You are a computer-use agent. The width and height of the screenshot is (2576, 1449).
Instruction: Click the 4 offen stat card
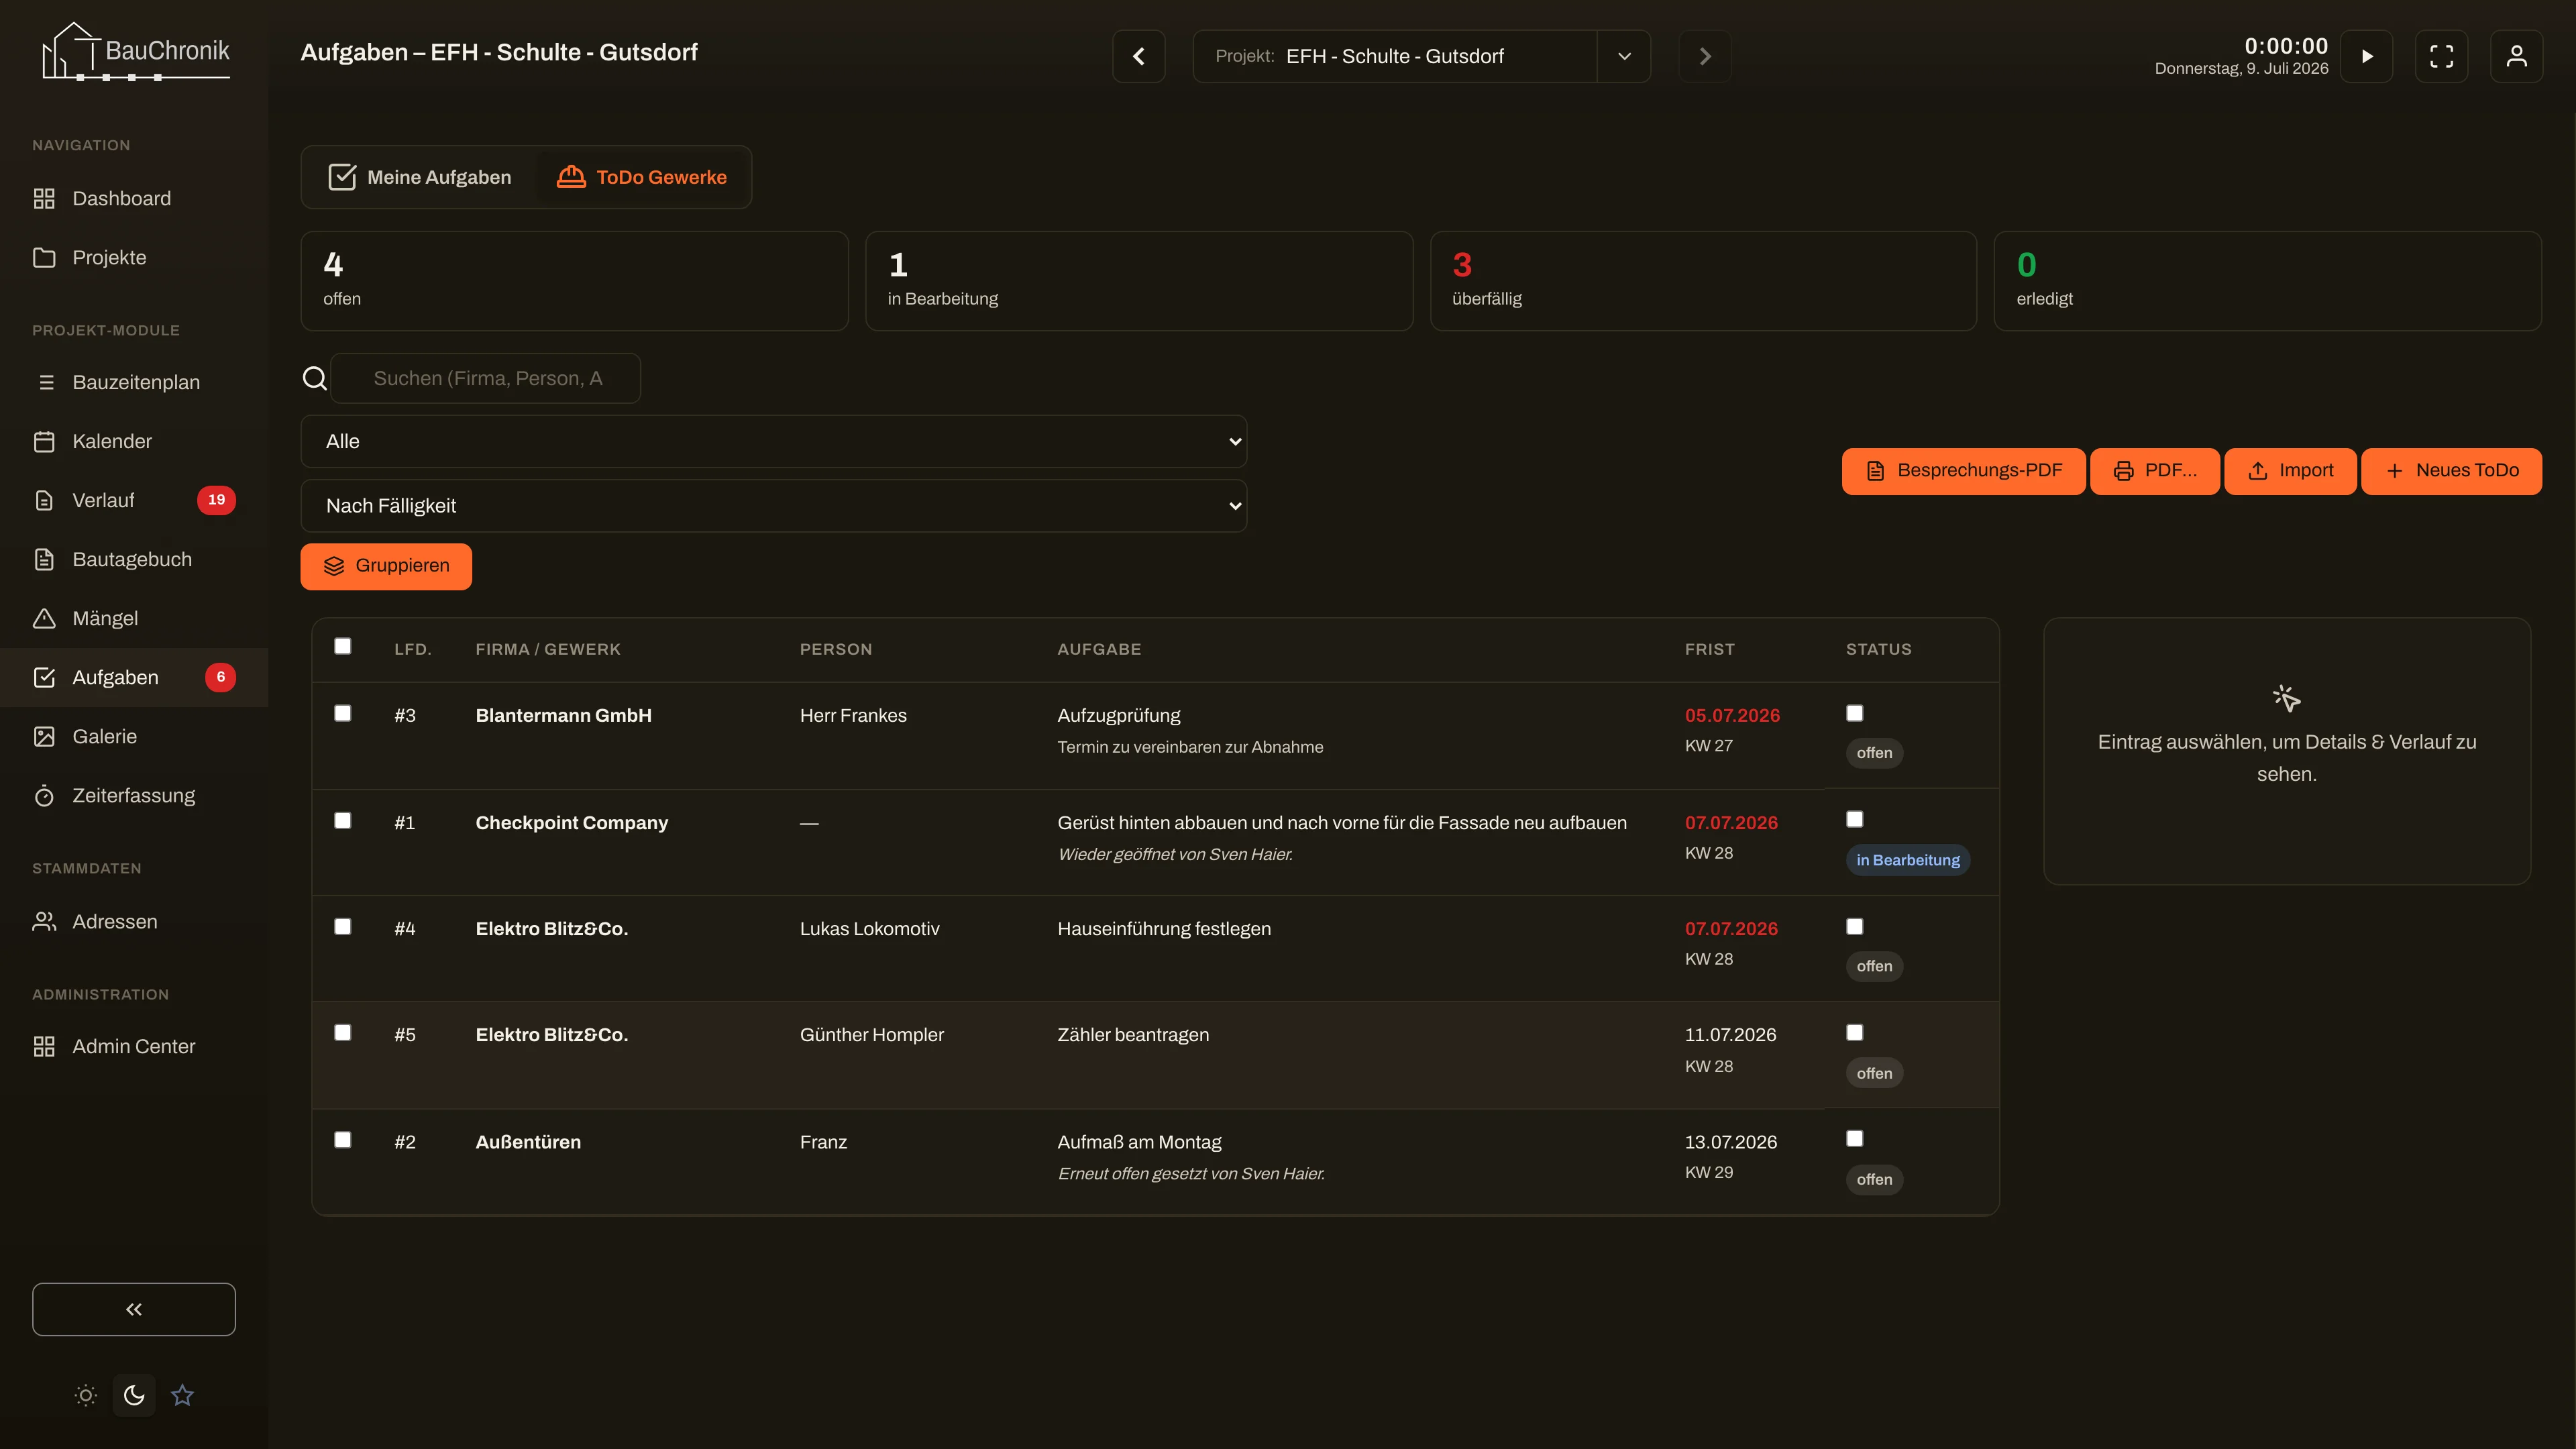click(575, 281)
